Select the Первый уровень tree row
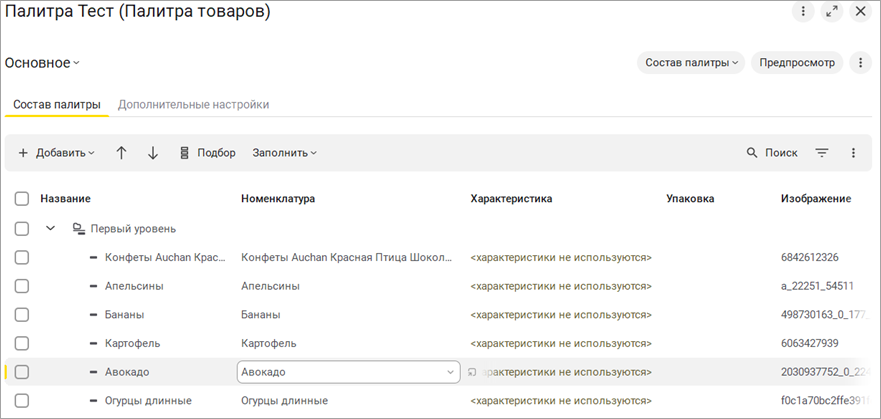Screen dimensions: 881x419 [133, 229]
